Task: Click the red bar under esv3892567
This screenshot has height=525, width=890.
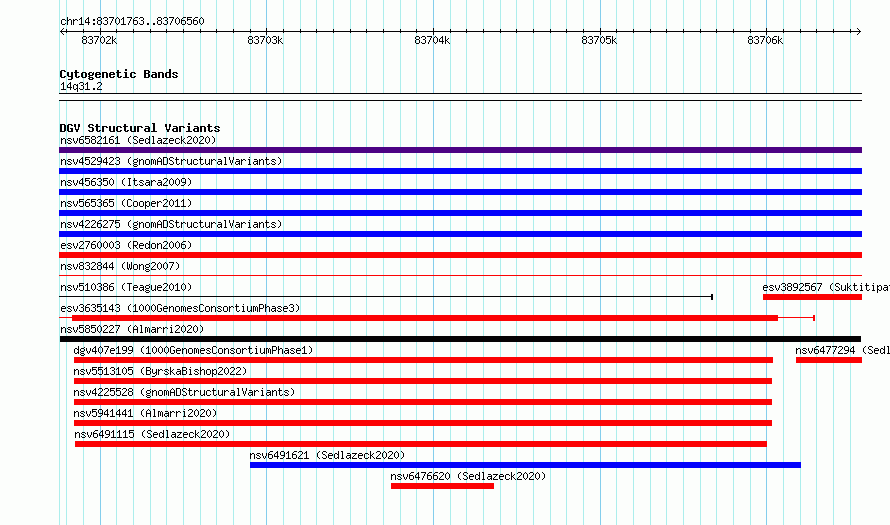Action: [812, 297]
